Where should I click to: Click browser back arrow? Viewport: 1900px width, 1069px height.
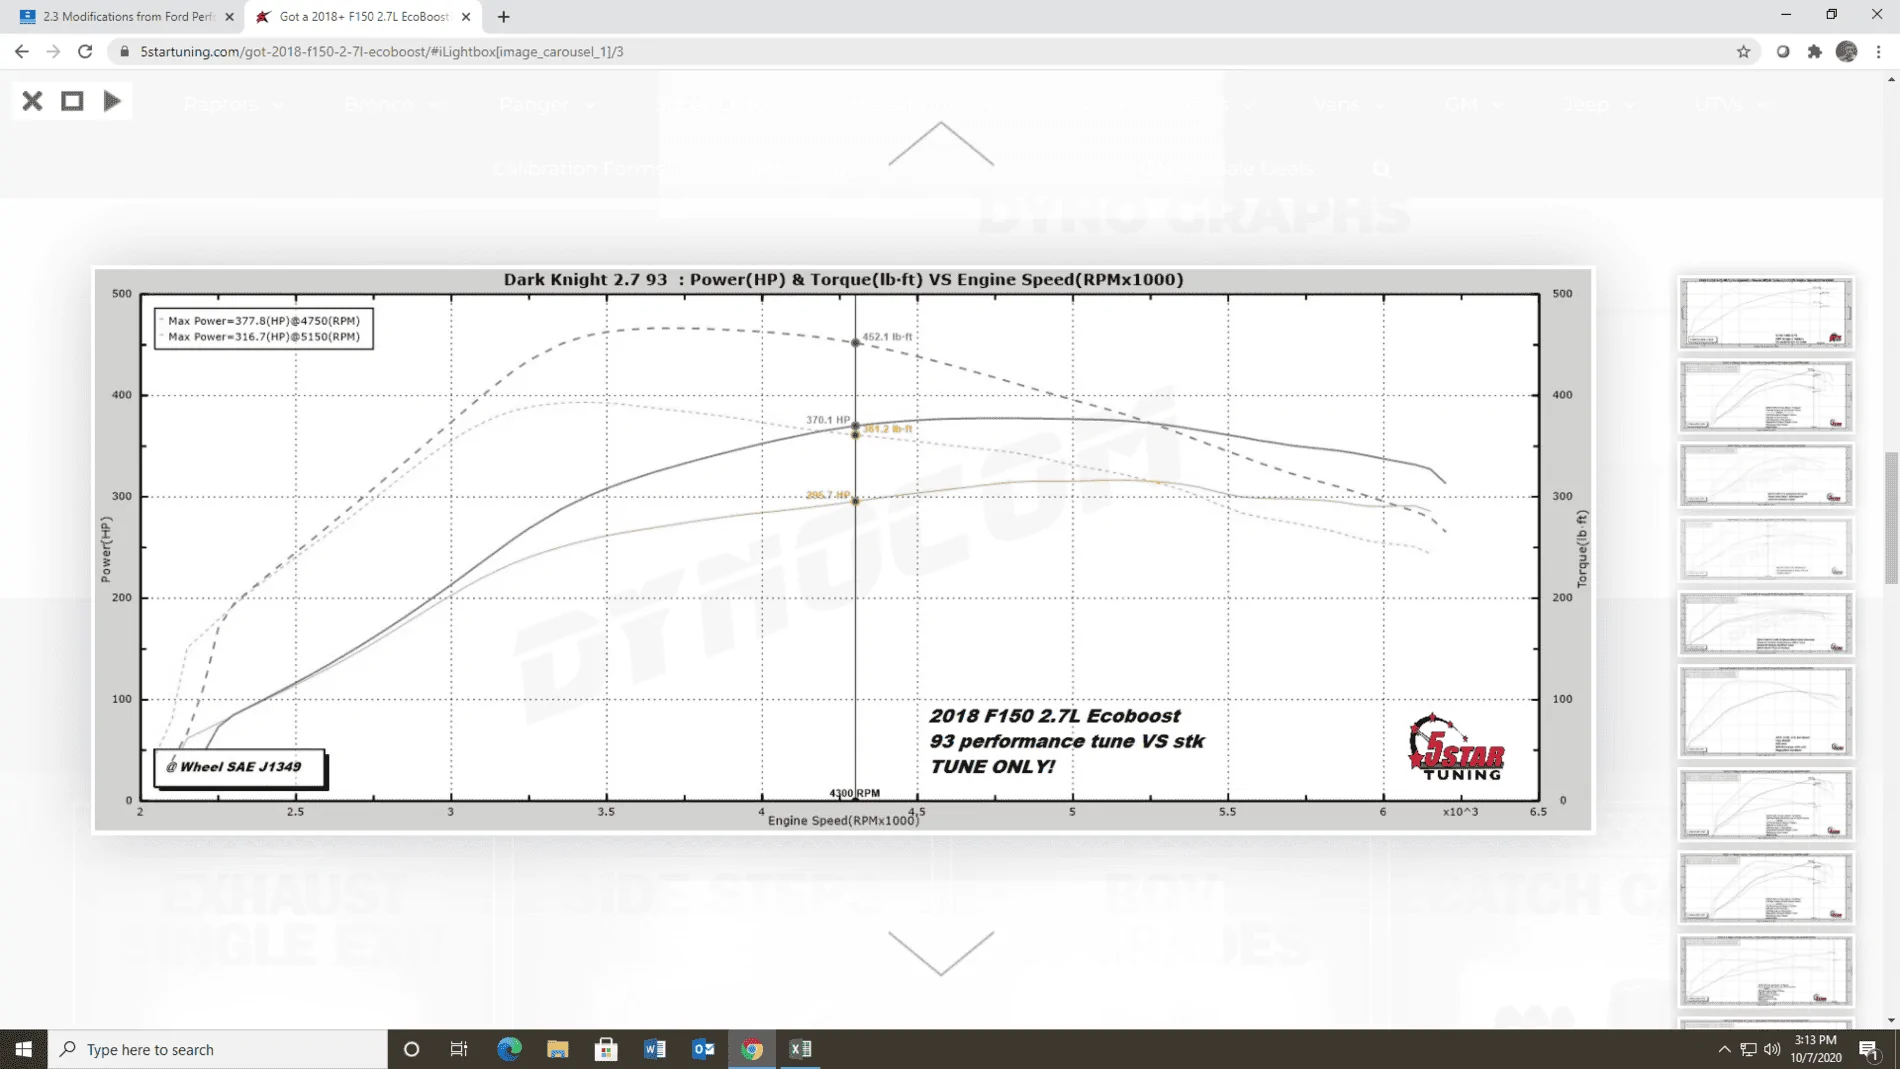[x=21, y=51]
